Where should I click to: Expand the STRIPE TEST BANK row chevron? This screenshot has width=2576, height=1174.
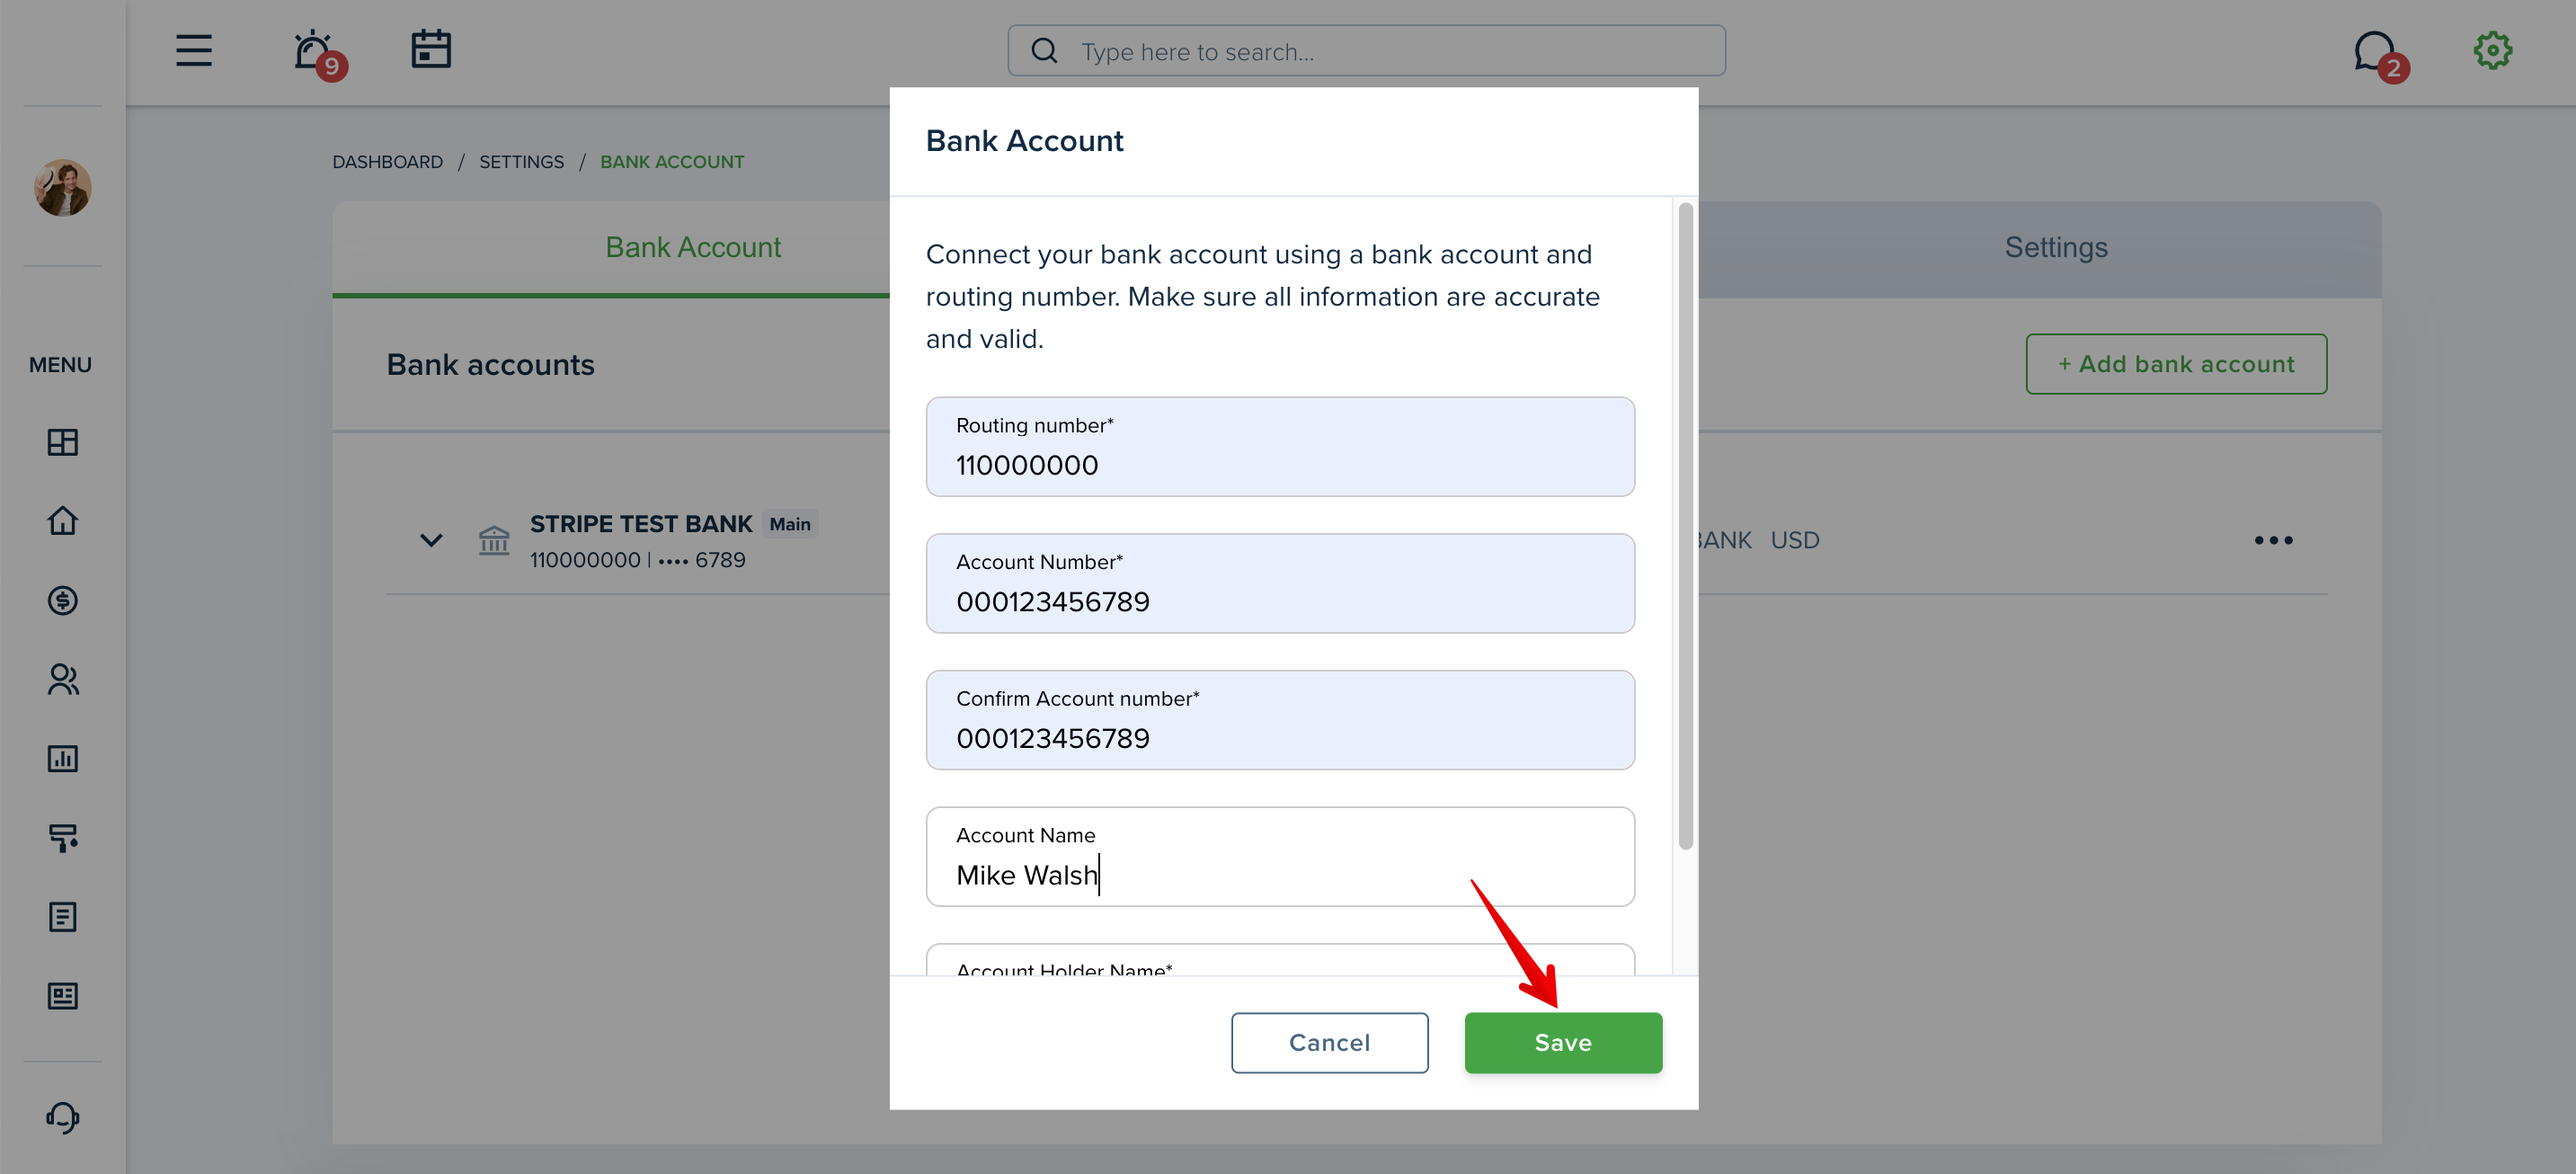pos(430,540)
